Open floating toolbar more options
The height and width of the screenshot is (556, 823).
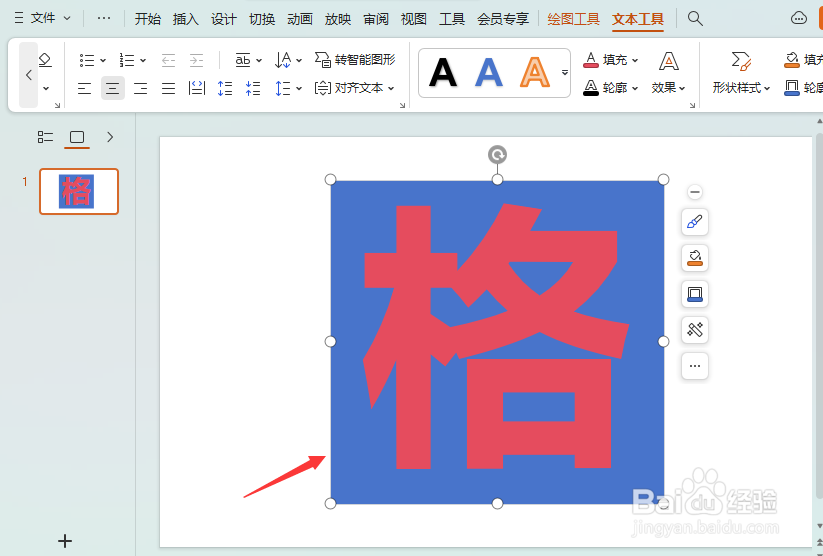694,366
